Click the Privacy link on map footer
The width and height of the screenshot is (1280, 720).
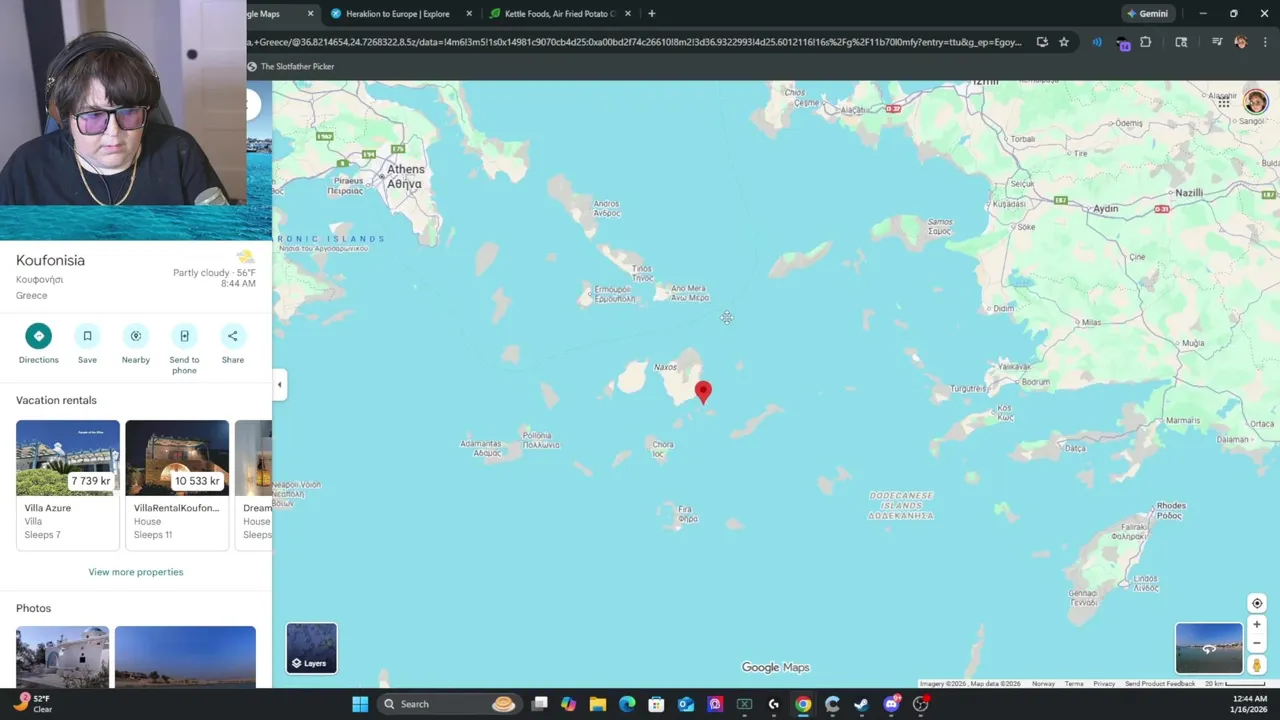coord(1104,684)
